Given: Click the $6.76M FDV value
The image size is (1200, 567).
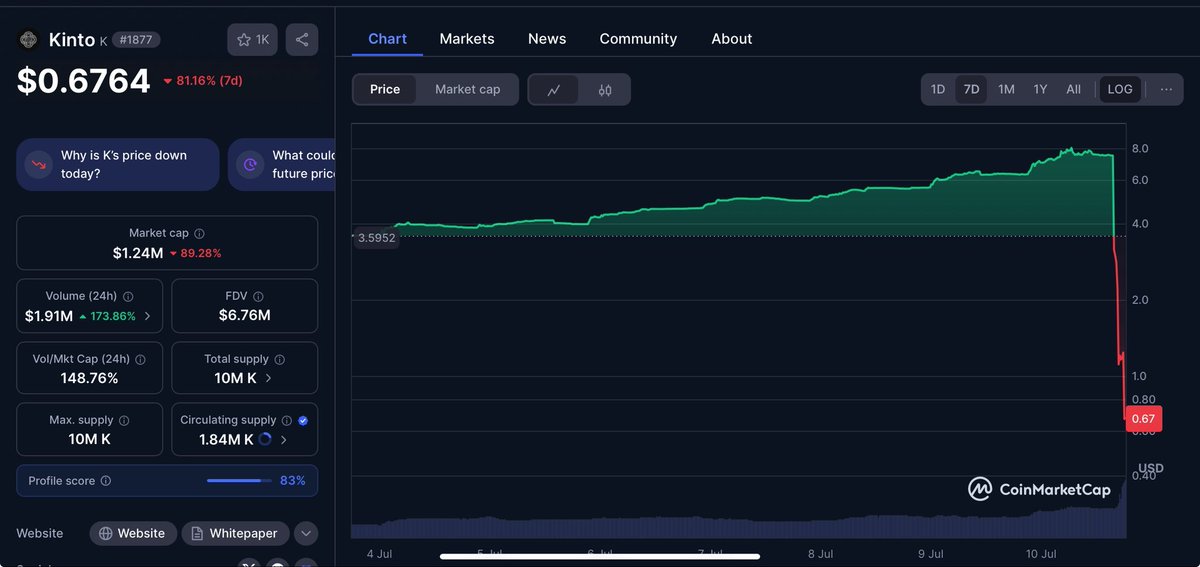Looking at the screenshot, I should pos(245,316).
